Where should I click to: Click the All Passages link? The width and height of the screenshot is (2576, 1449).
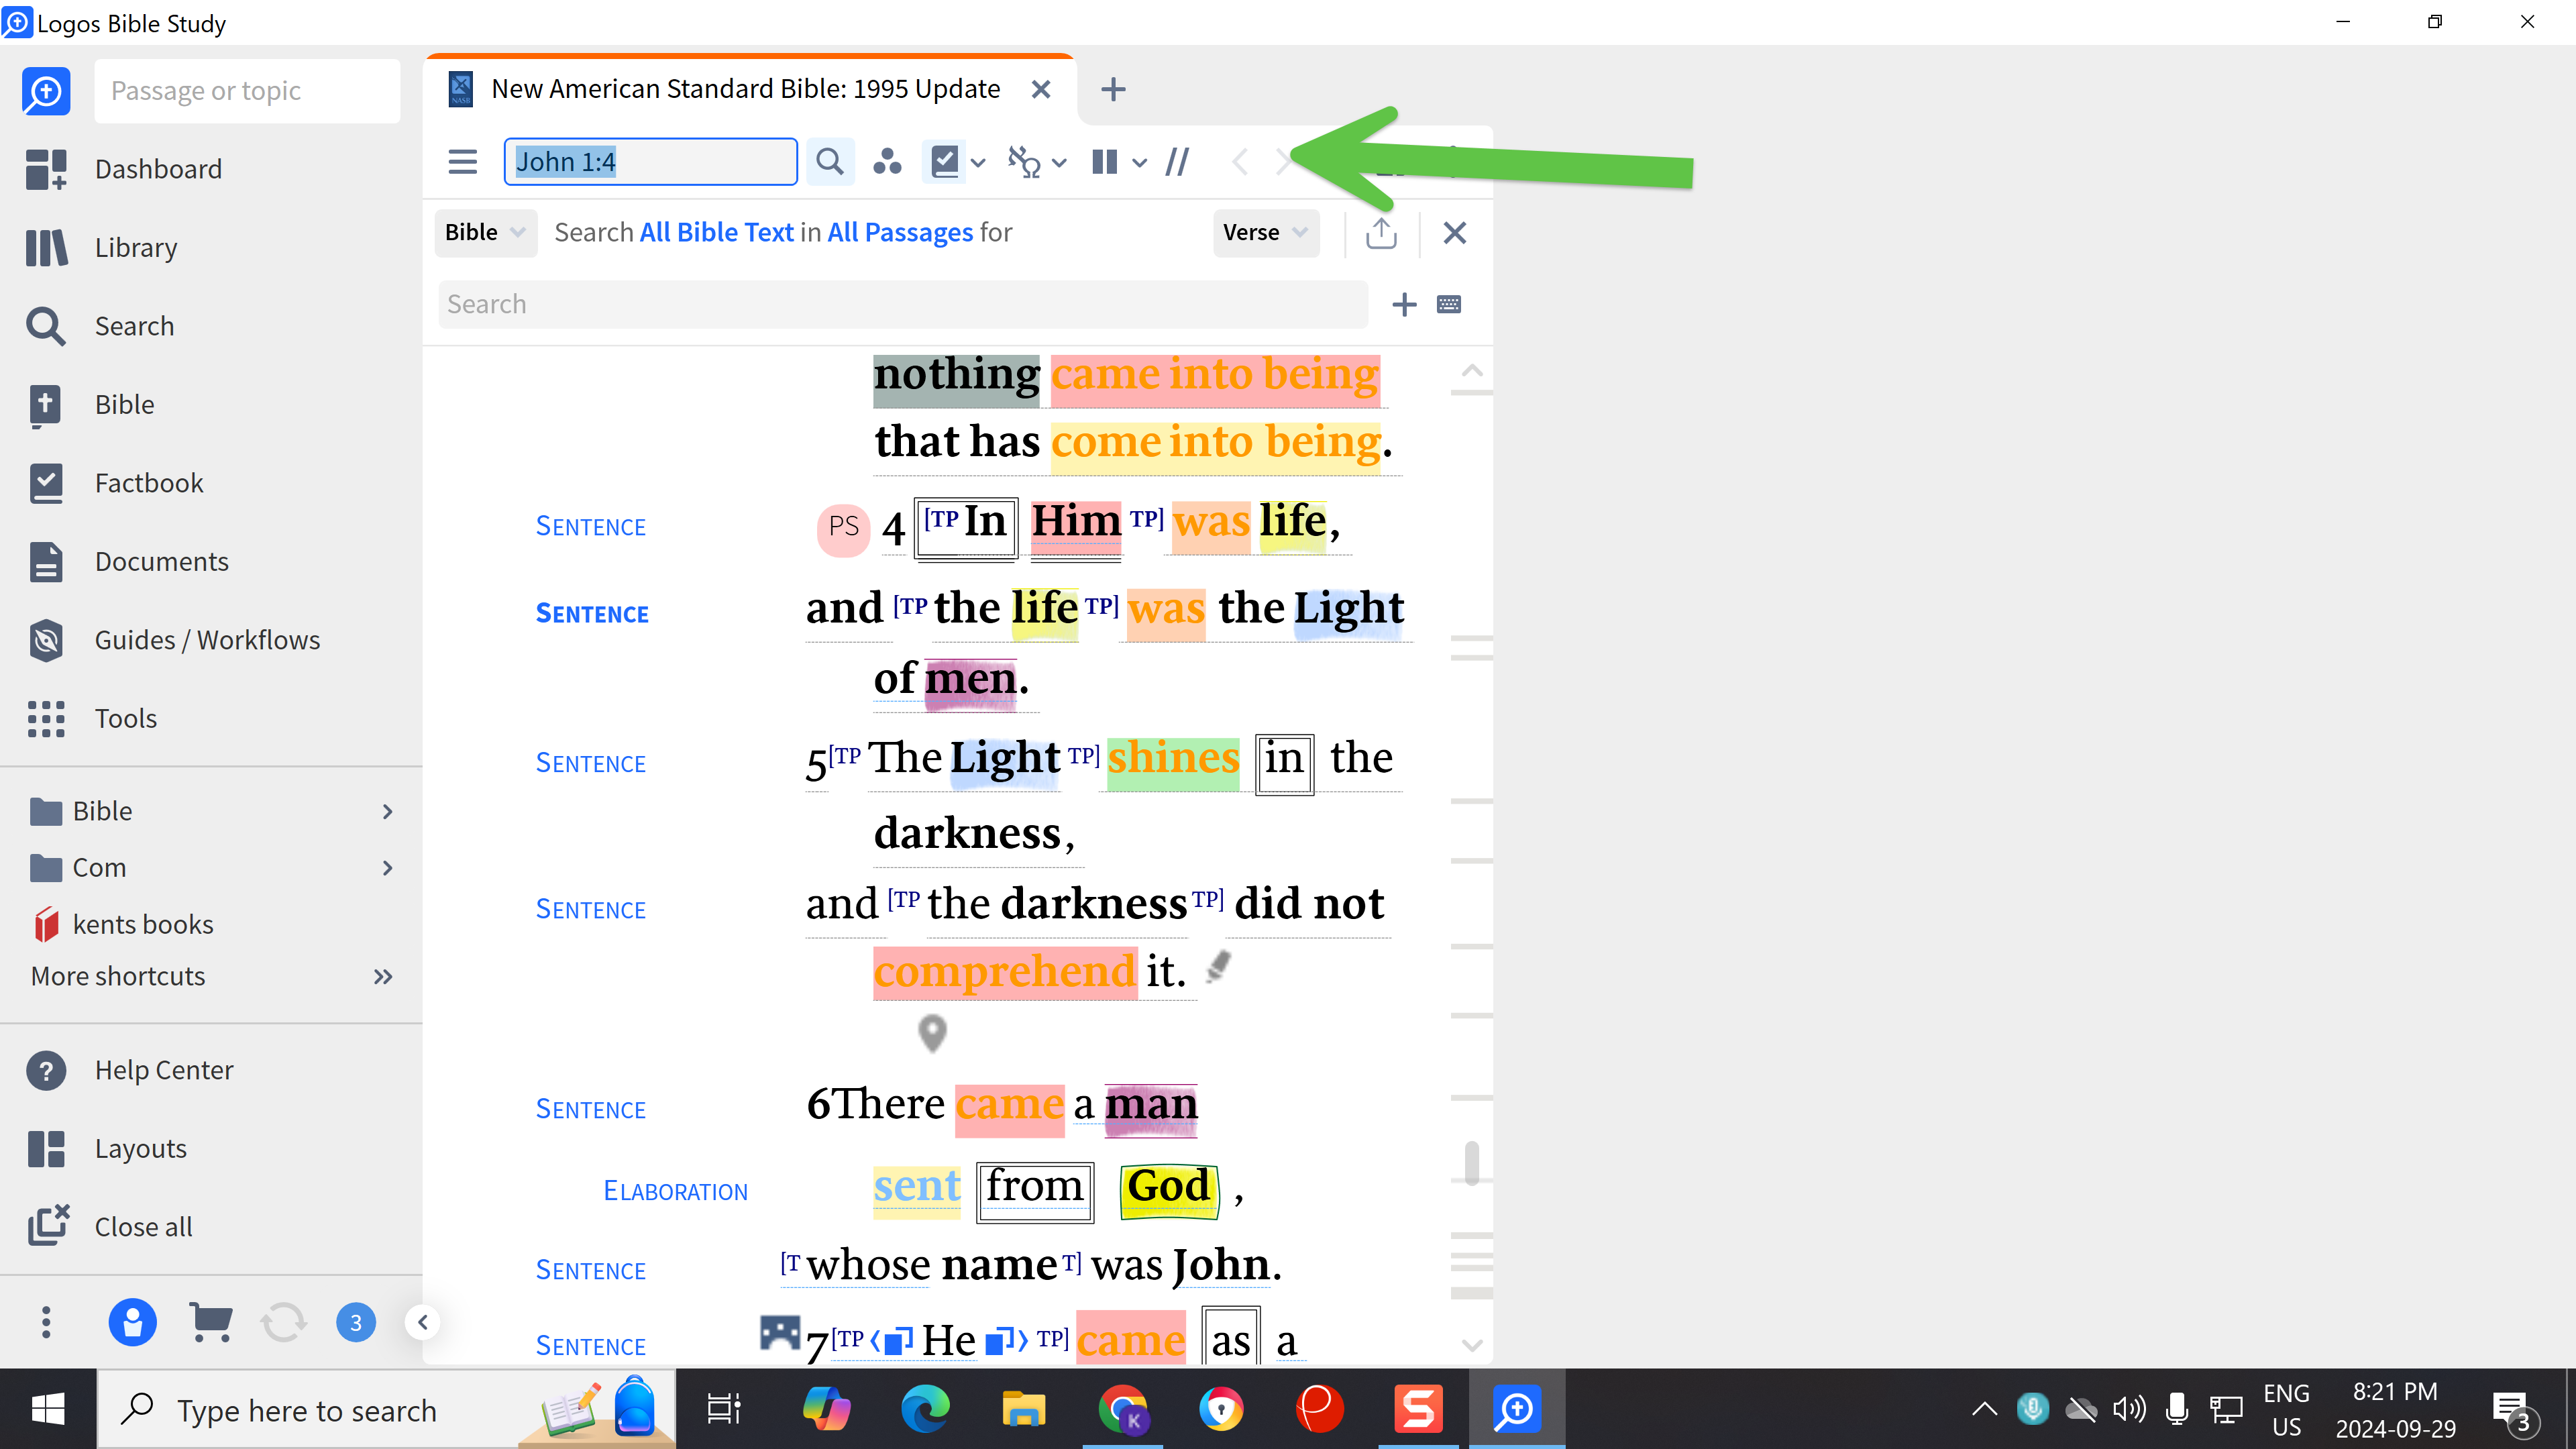point(900,232)
